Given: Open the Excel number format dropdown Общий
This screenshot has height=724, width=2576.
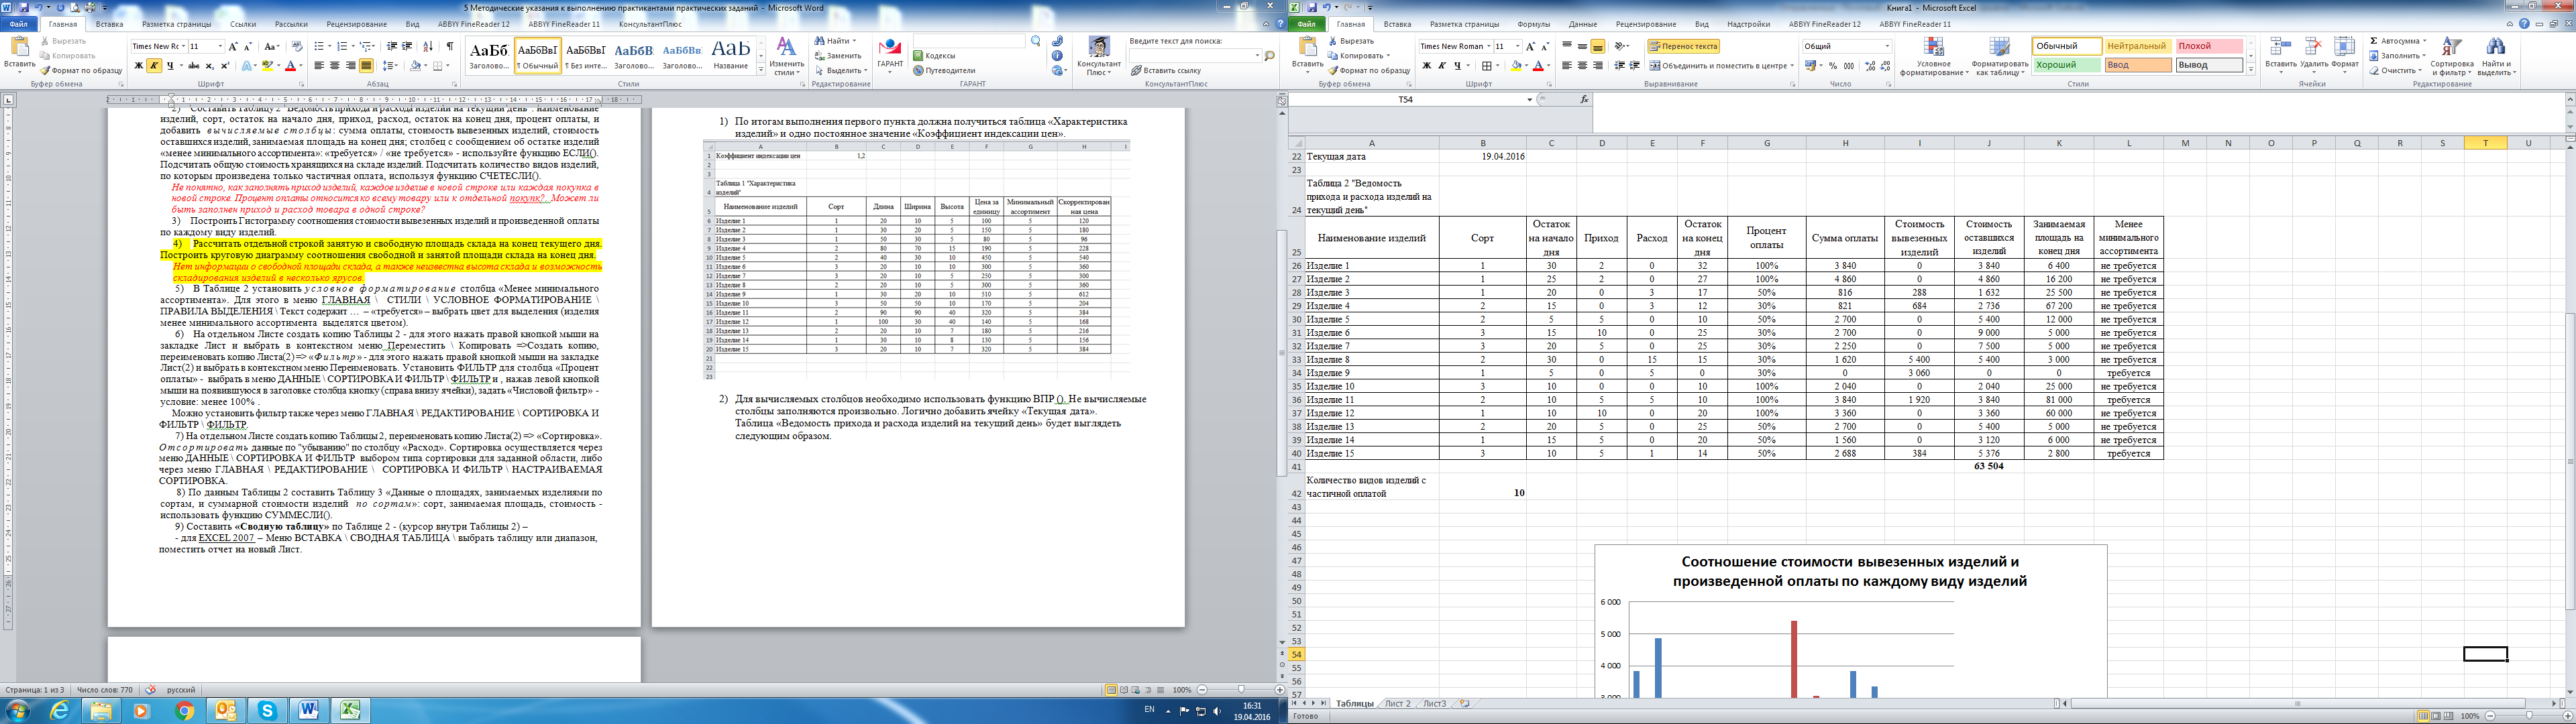Looking at the screenshot, I should pyautogui.click(x=1887, y=46).
